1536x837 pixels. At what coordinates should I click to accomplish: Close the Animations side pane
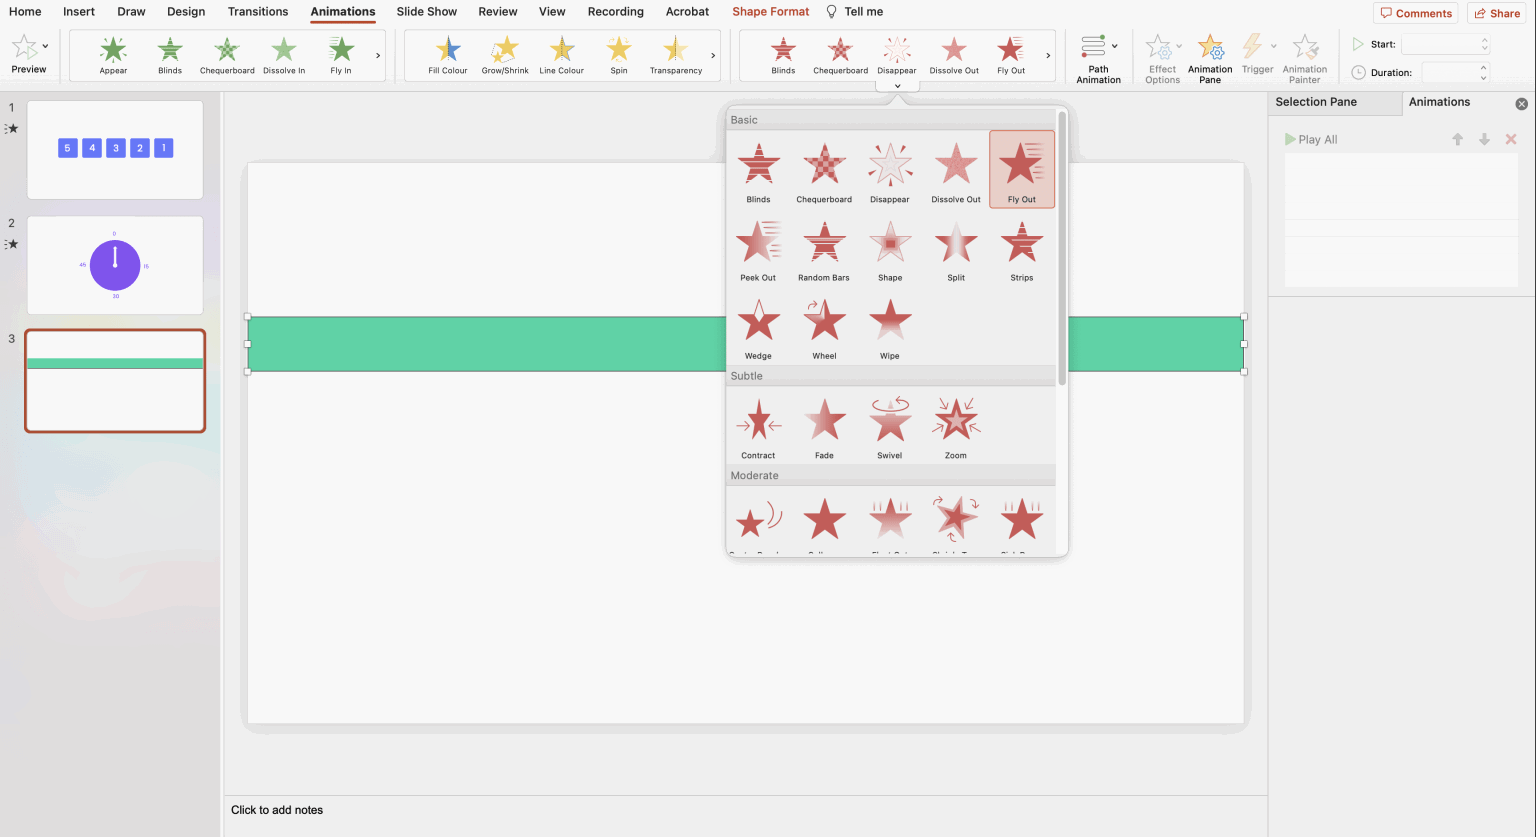tap(1521, 104)
